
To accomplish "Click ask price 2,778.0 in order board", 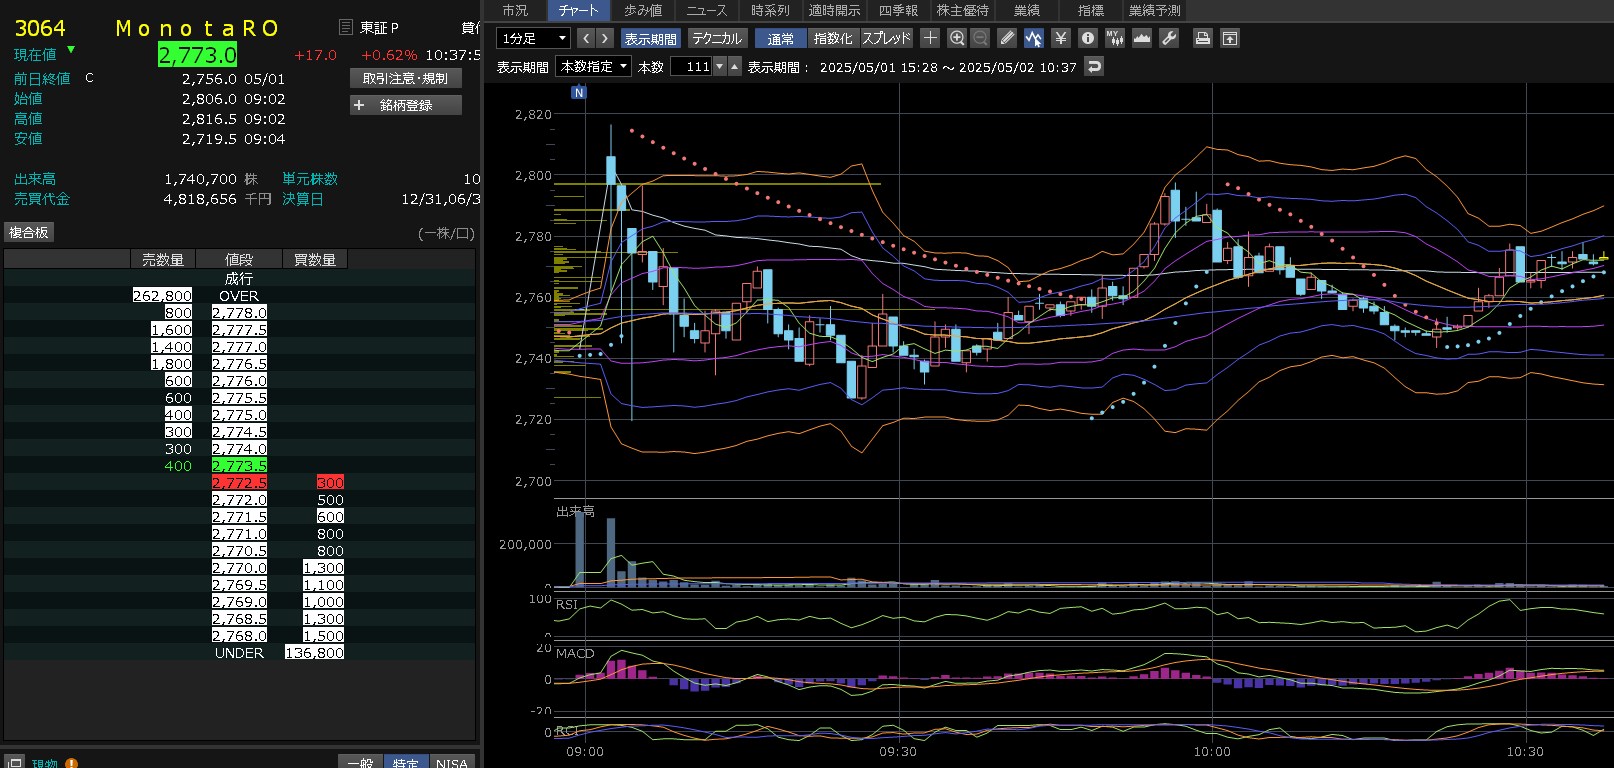I will tap(239, 313).
